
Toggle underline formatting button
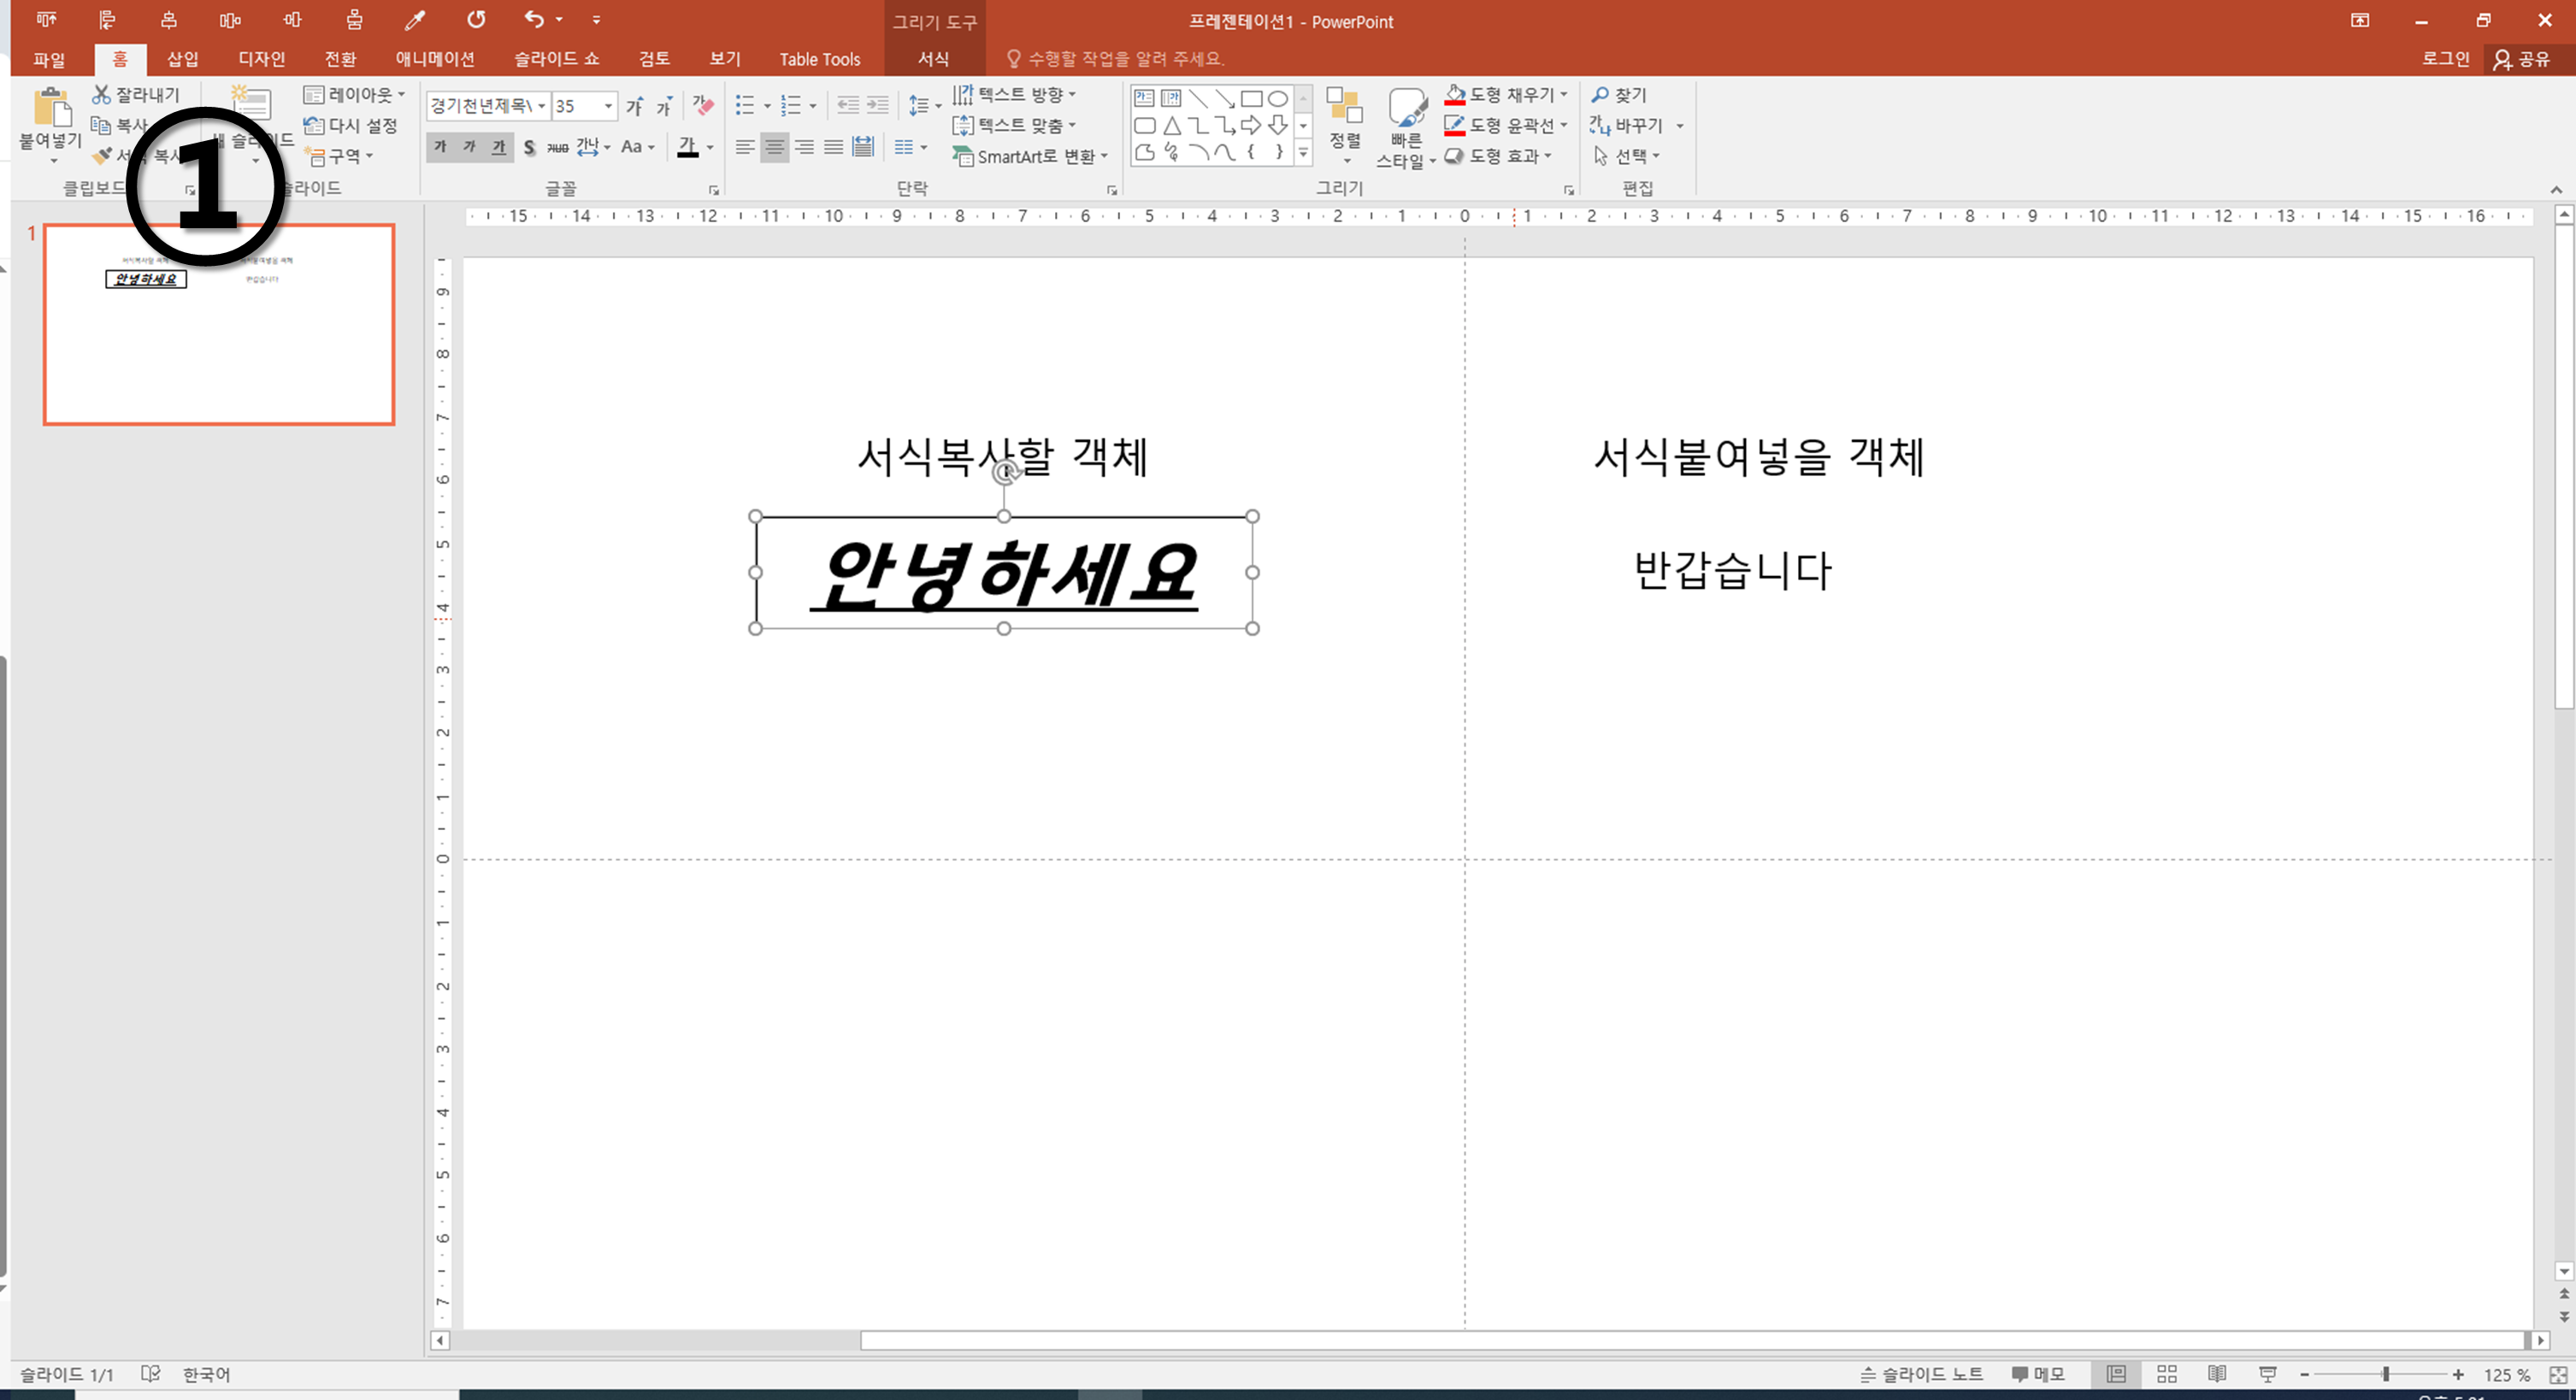(x=498, y=147)
